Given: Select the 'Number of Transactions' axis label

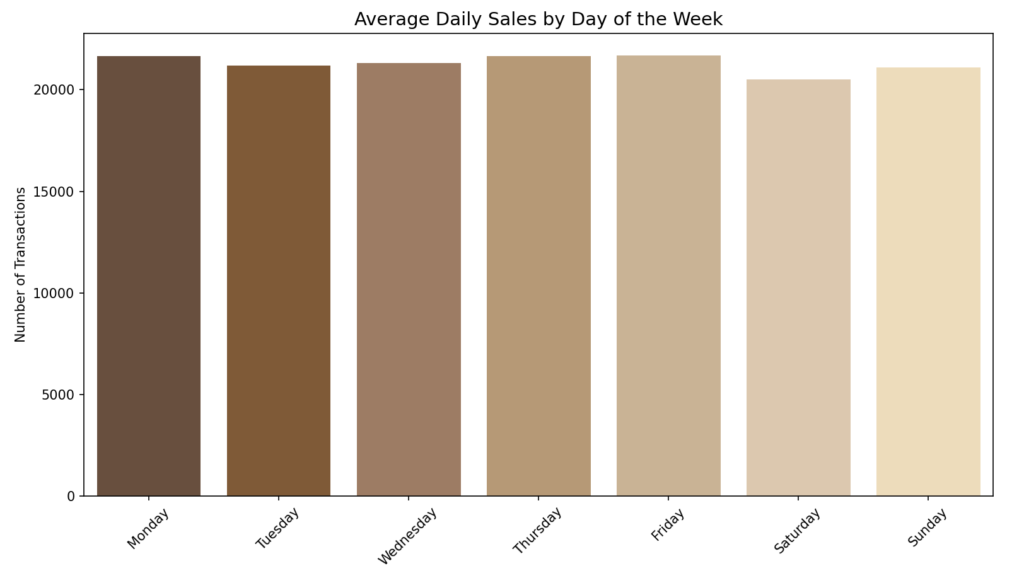Looking at the screenshot, I should tap(20, 264).
